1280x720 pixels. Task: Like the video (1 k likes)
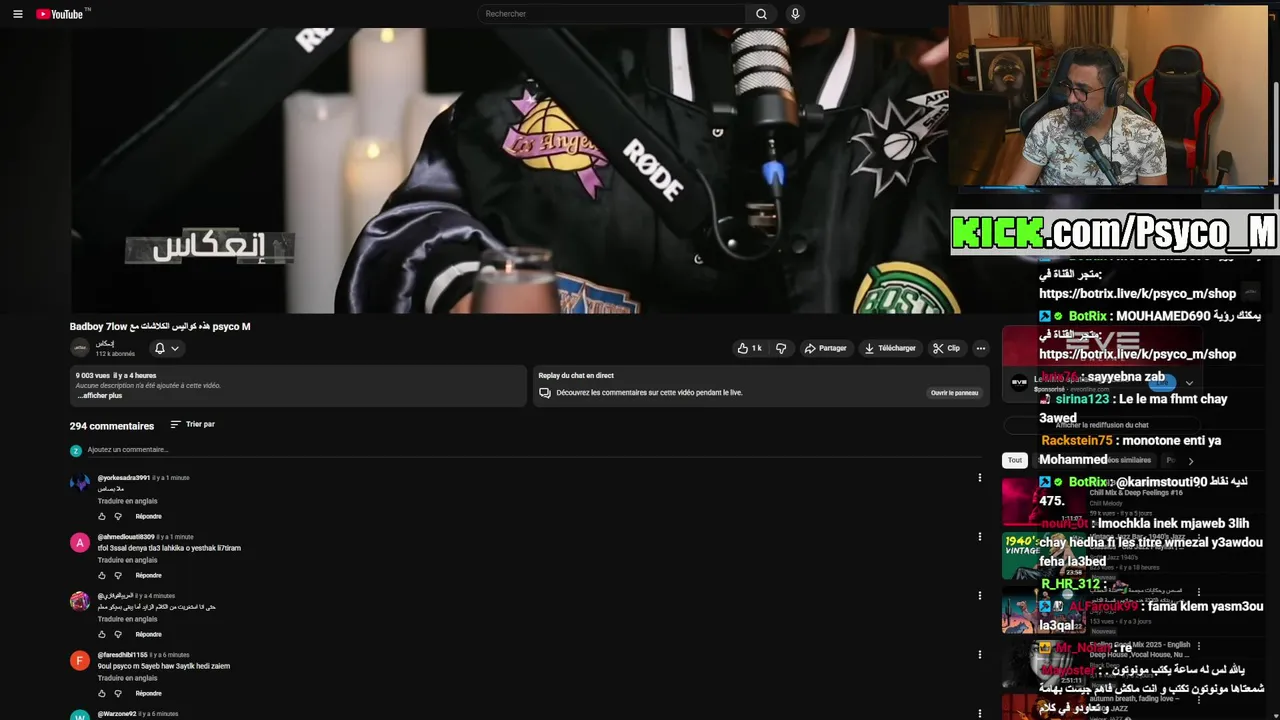point(750,348)
